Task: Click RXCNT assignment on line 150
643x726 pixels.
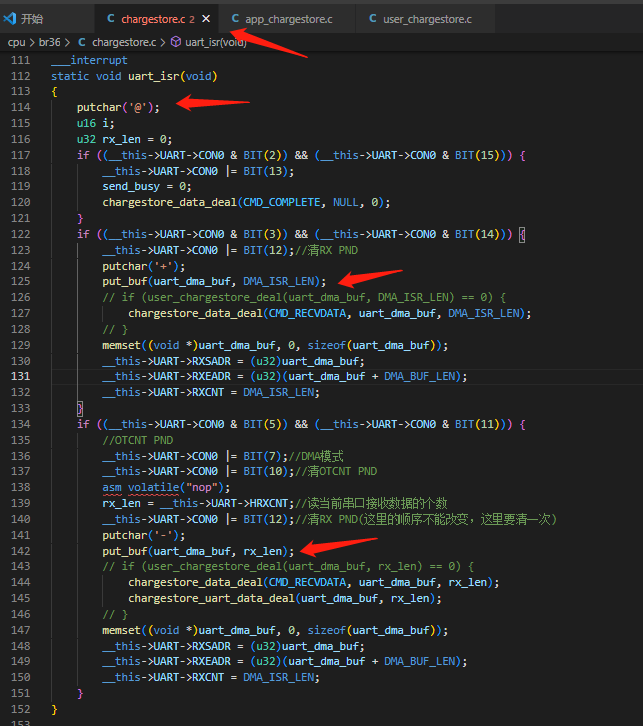Action: [211, 678]
